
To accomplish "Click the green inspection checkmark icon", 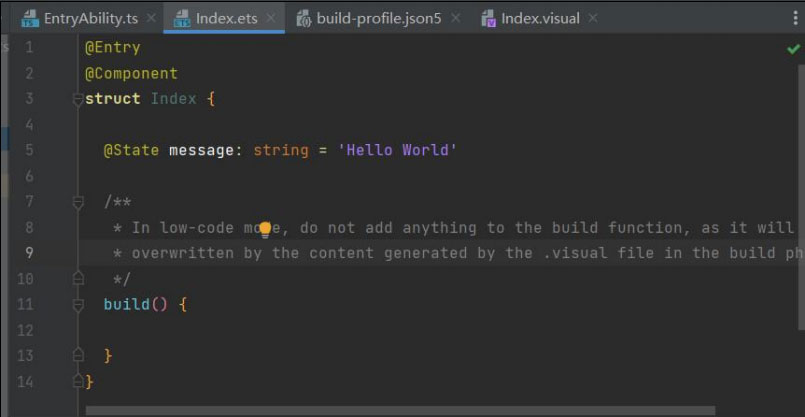I will [793, 48].
